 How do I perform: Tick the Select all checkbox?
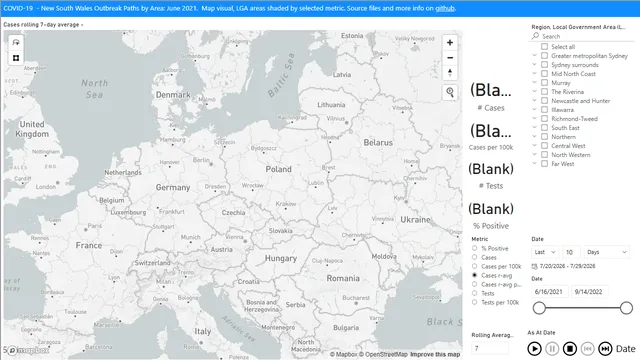pyautogui.click(x=544, y=47)
